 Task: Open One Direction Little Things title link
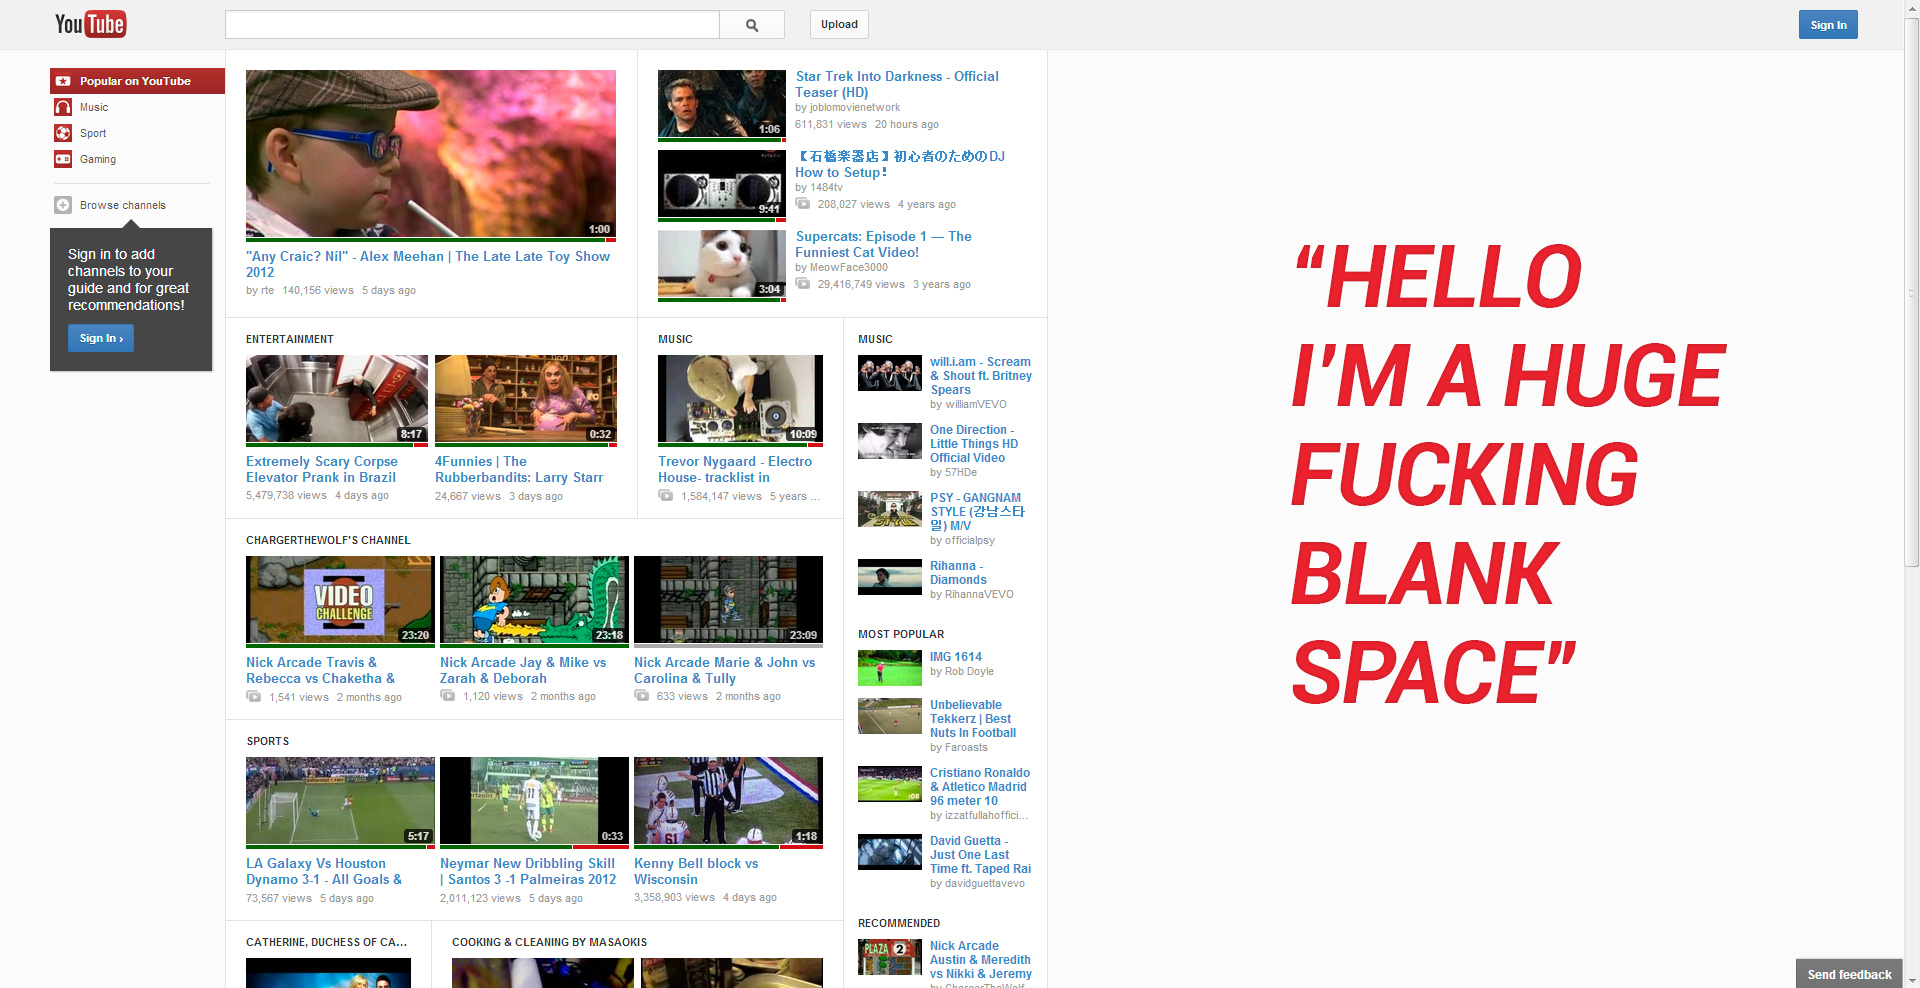[974, 444]
